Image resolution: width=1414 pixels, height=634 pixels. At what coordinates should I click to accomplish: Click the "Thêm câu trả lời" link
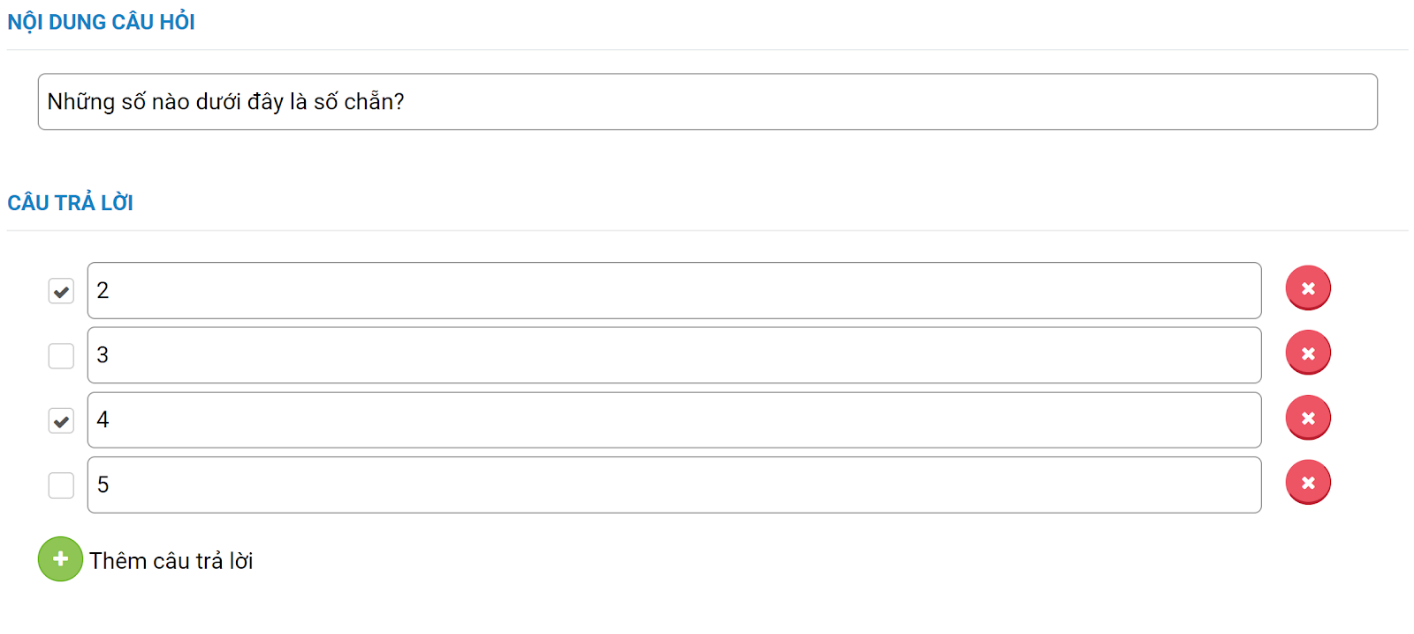(171, 561)
